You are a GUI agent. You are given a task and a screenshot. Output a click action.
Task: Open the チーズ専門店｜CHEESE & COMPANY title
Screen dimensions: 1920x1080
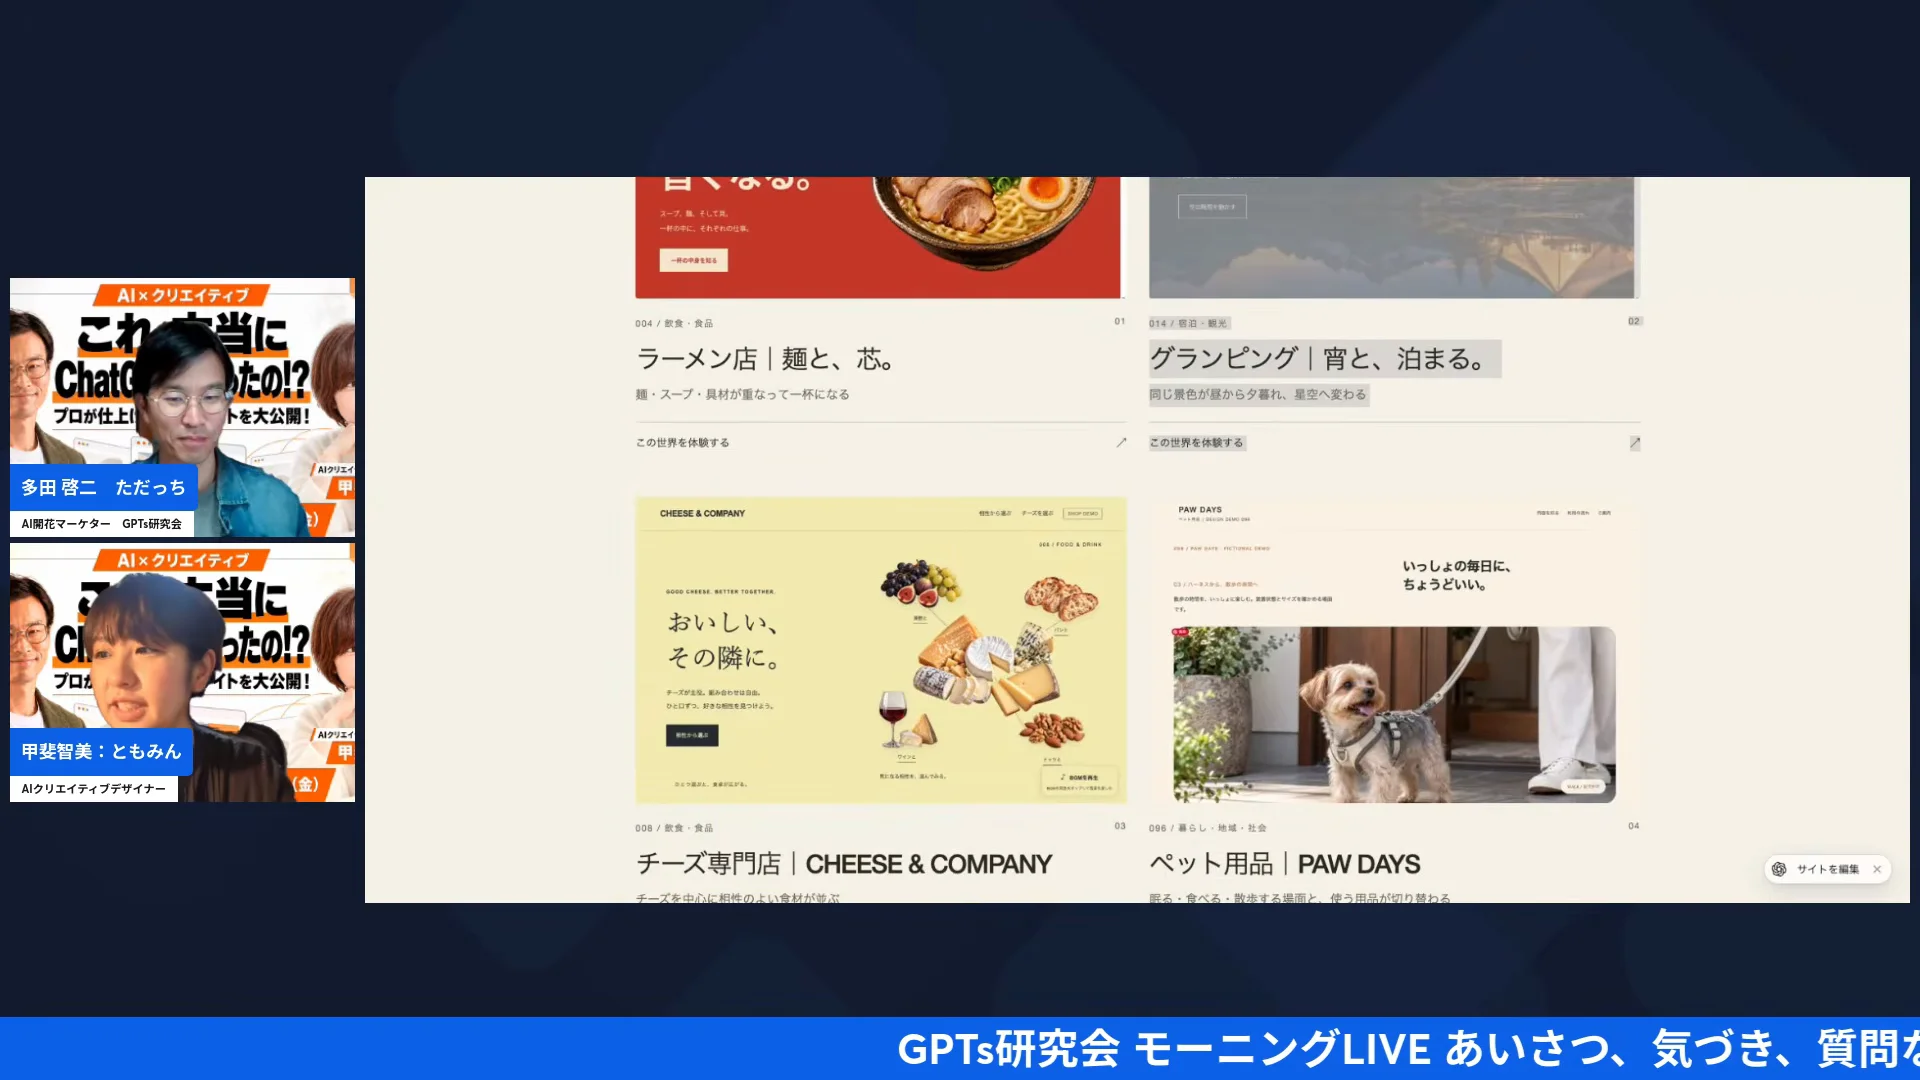click(844, 864)
